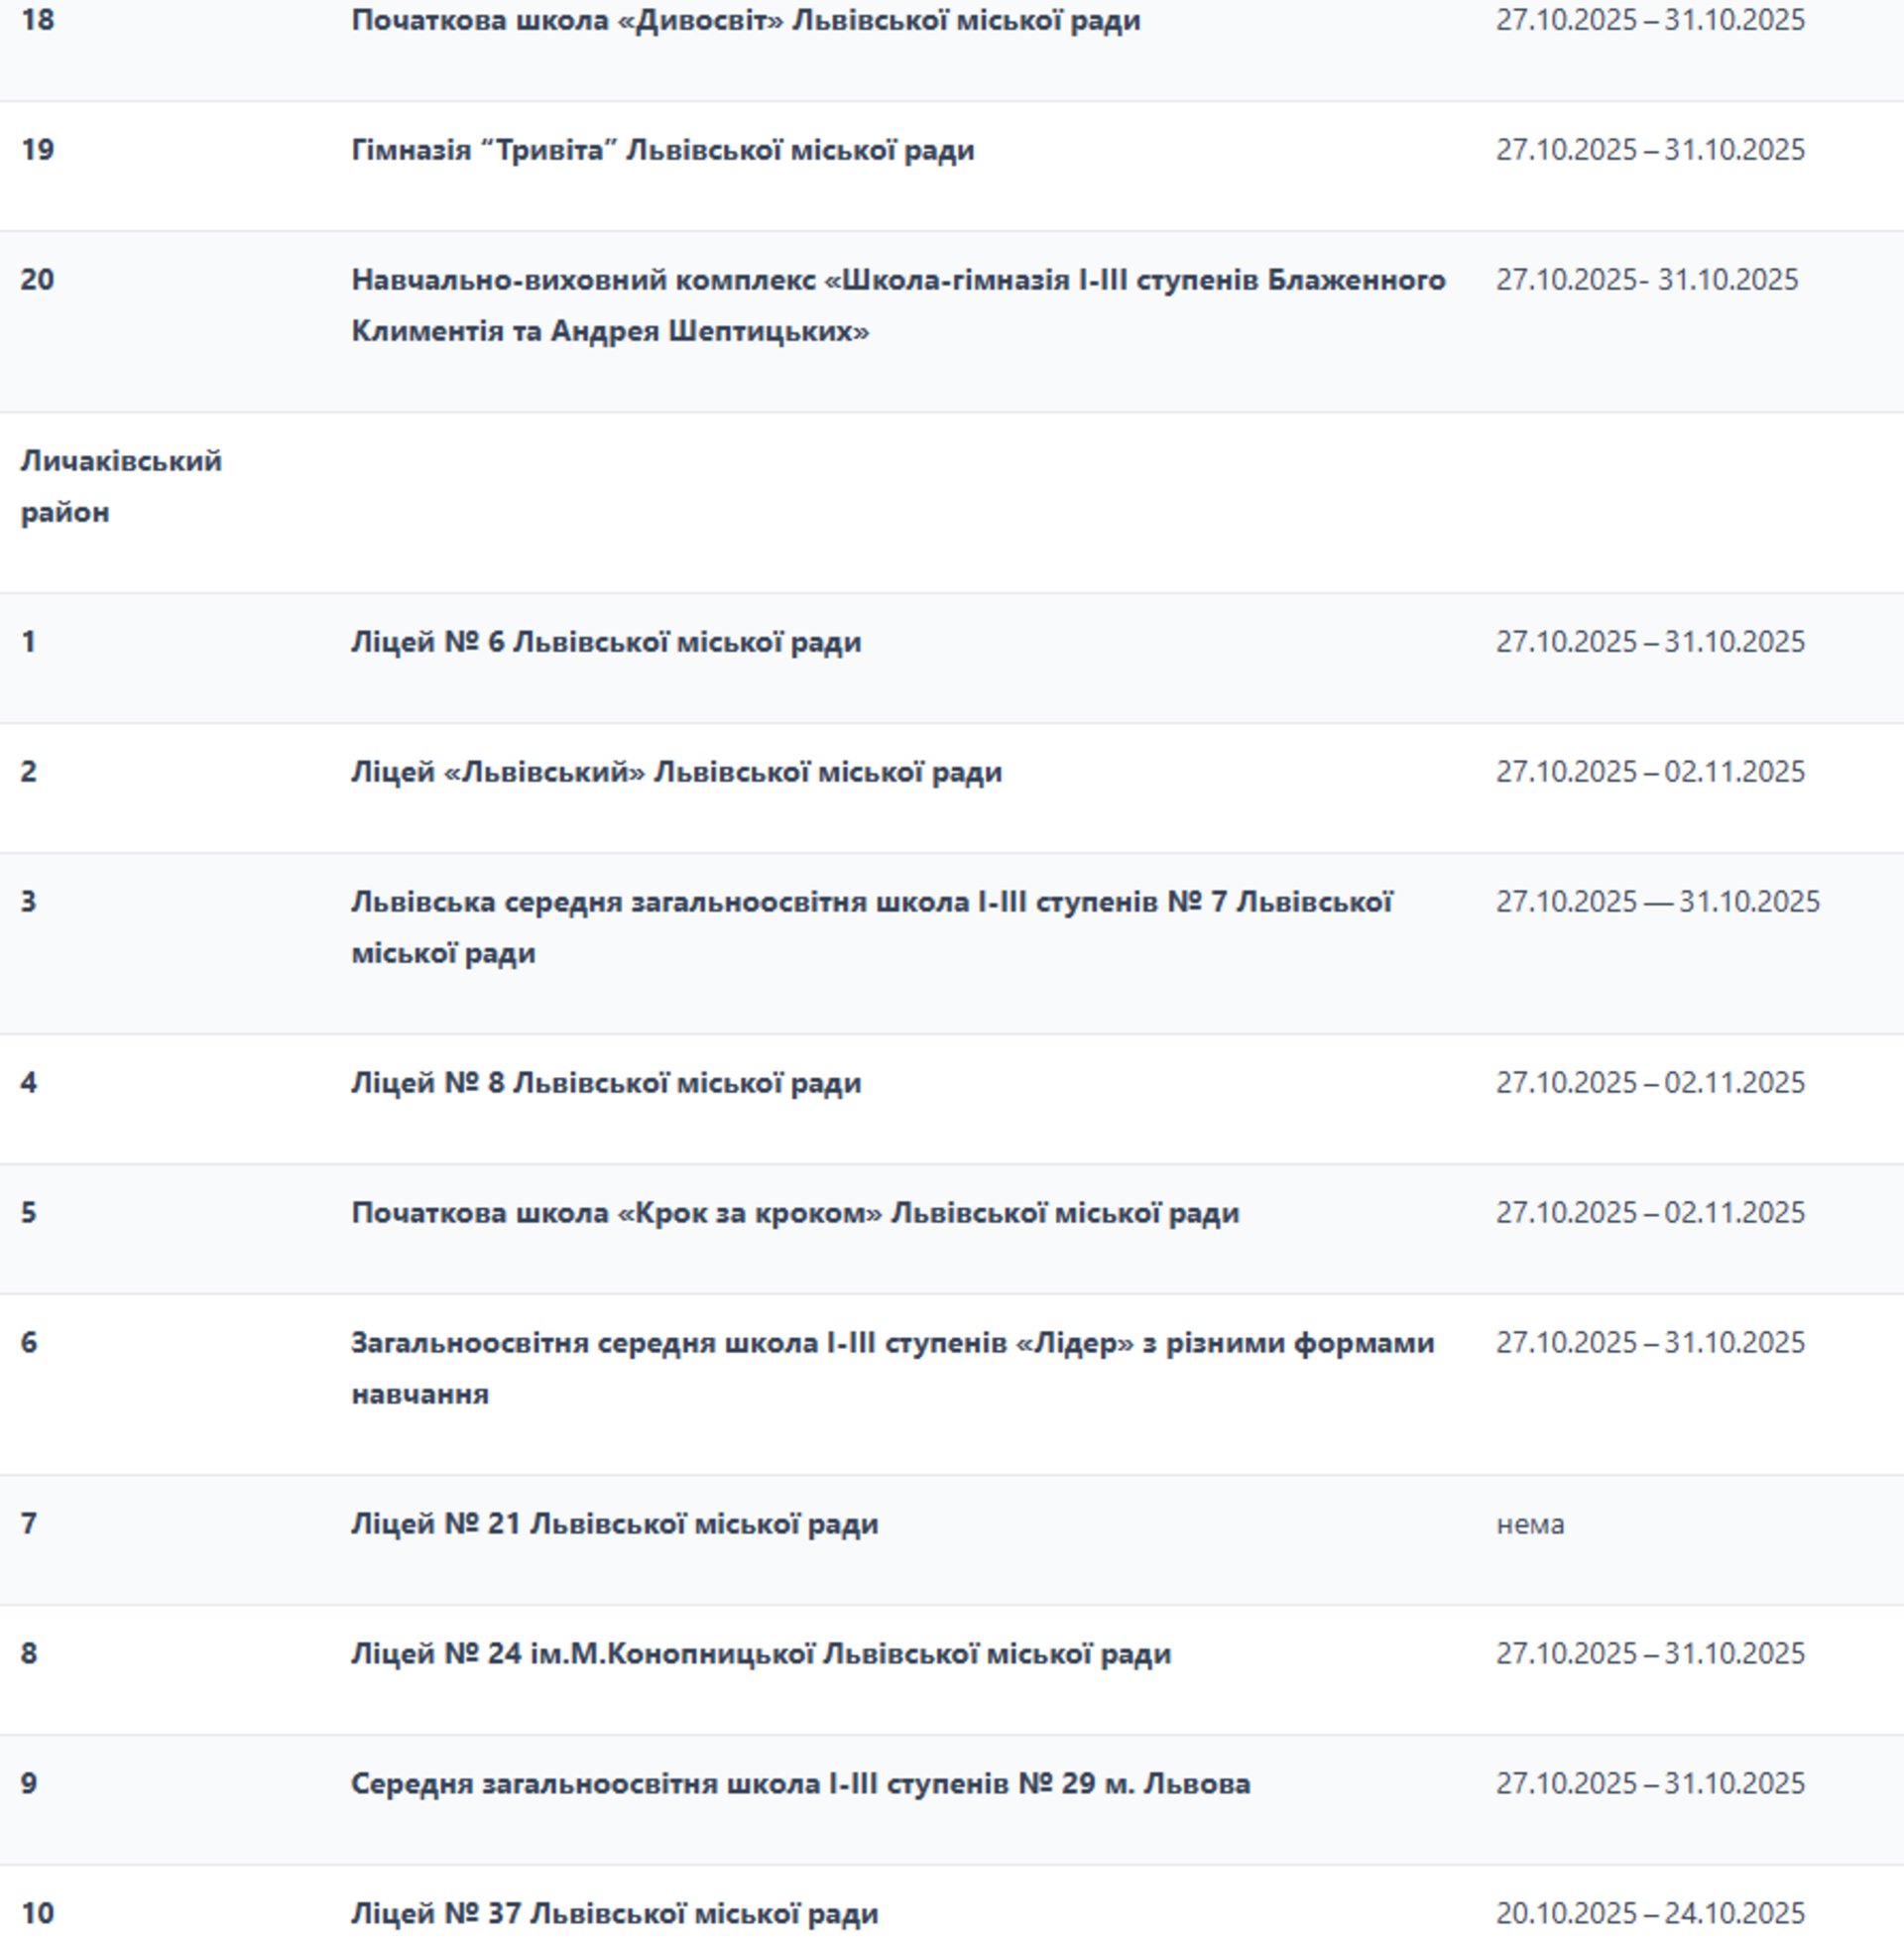Click the date range 20.10.2025 – 24.10.2025
This screenshot has height=1949, width=1904.
click(x=1650, y=1914)
